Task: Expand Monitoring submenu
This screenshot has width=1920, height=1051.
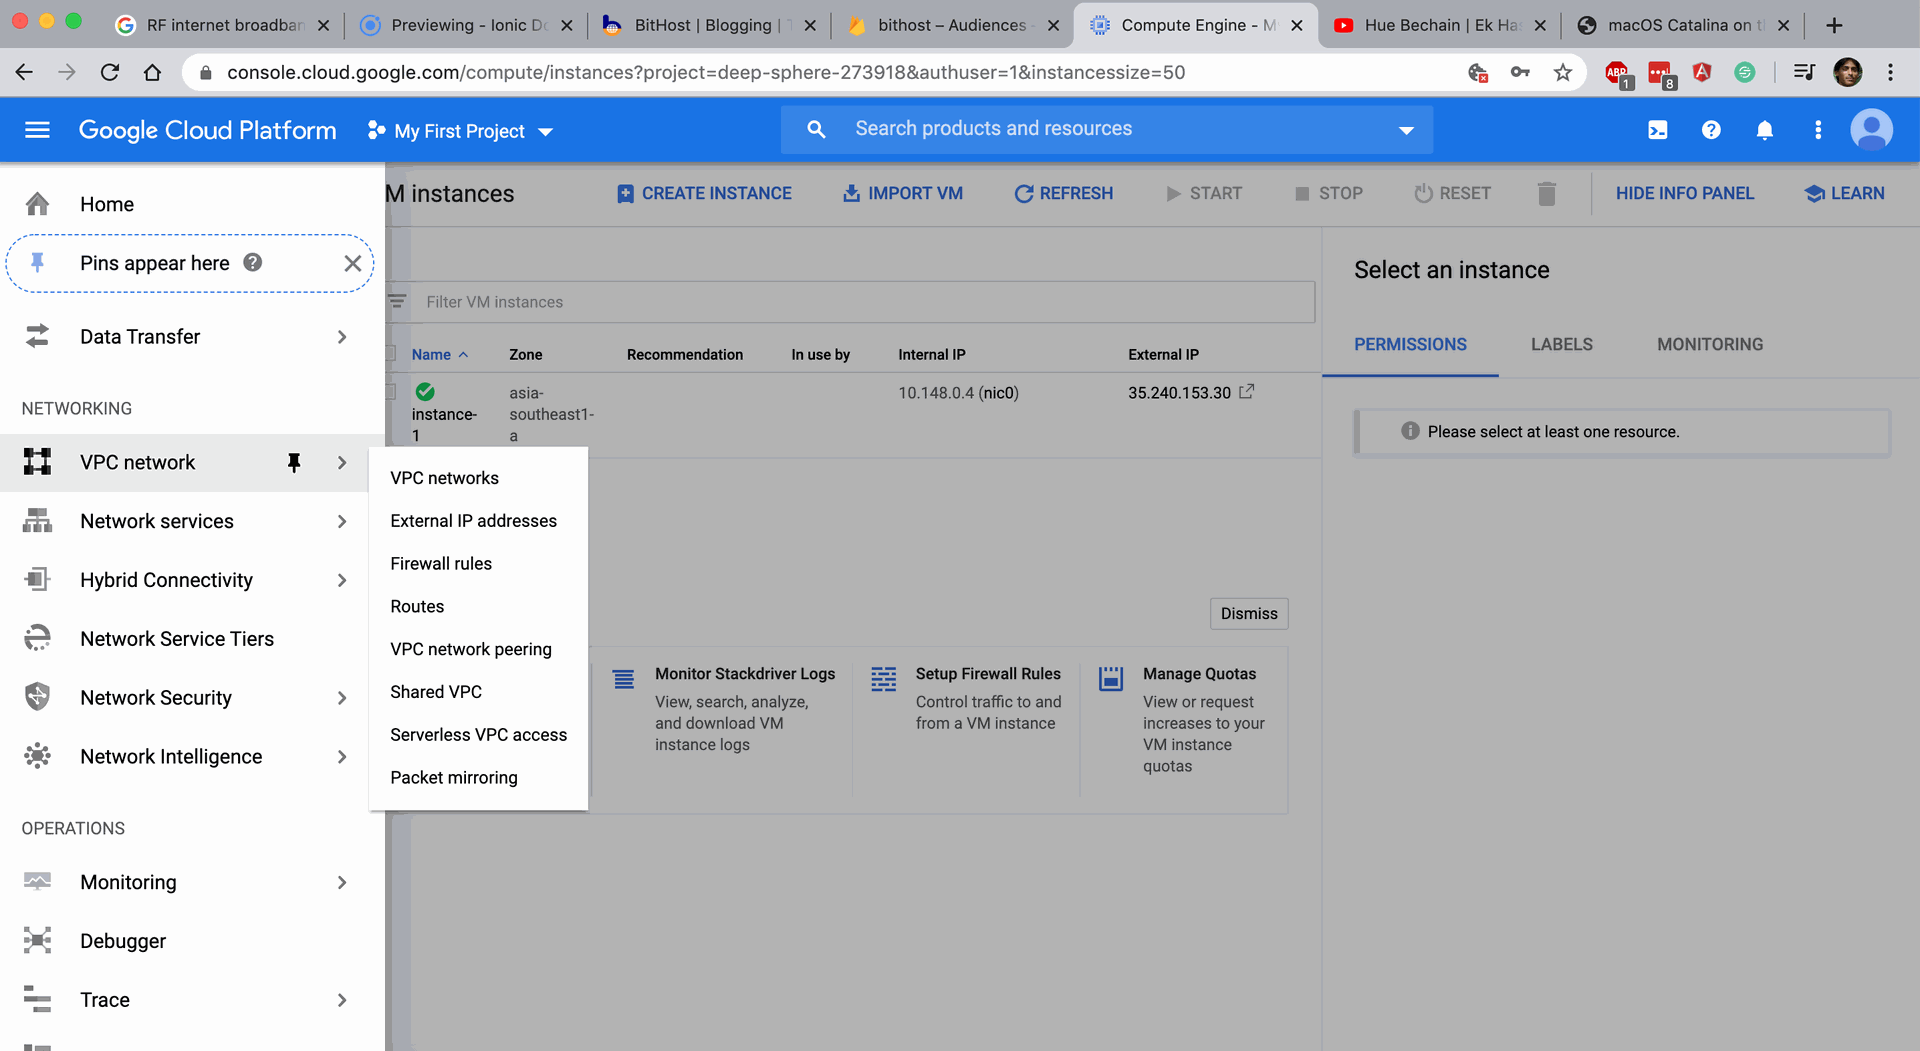Action: (342, 882)
